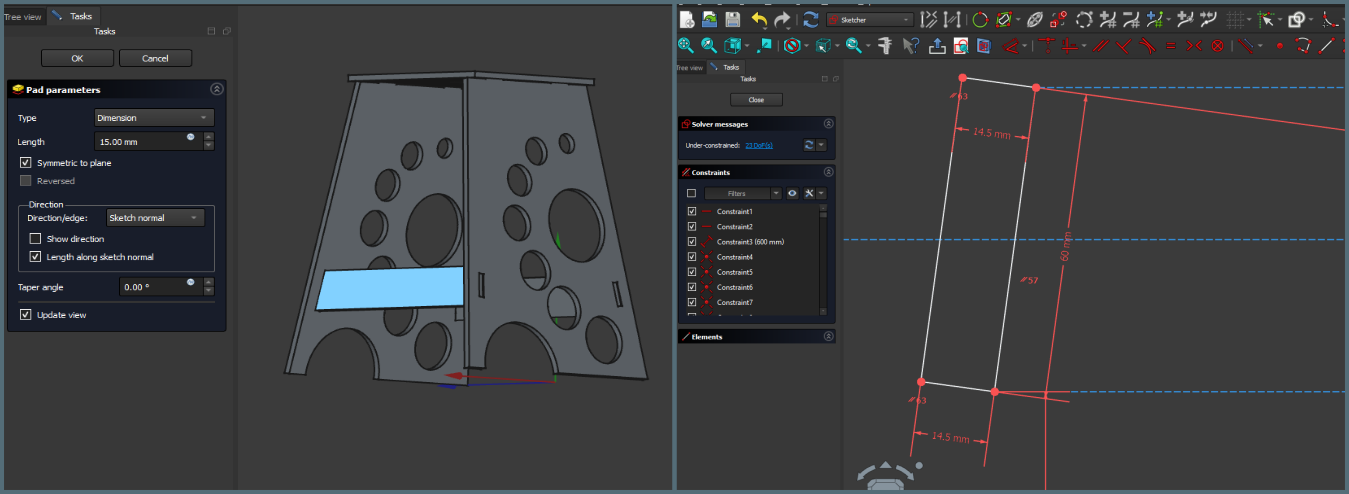Click Cancel in Pad tasks panel
Image resolution: width=1349 pixels, height=494 pixels.
(155, 58)
